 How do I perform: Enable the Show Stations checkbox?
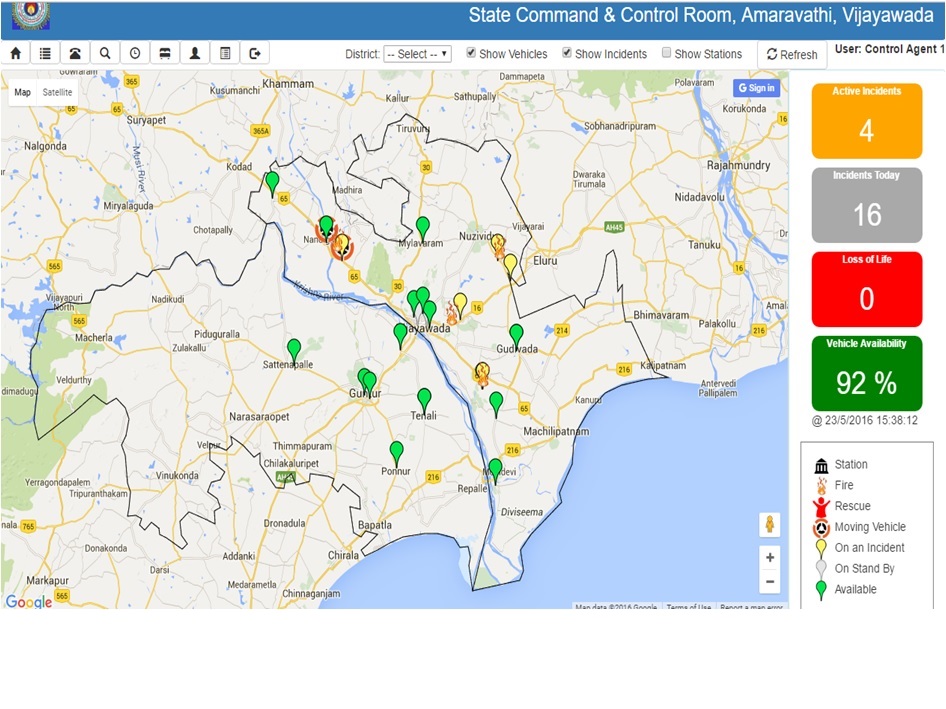pos(667,53)
